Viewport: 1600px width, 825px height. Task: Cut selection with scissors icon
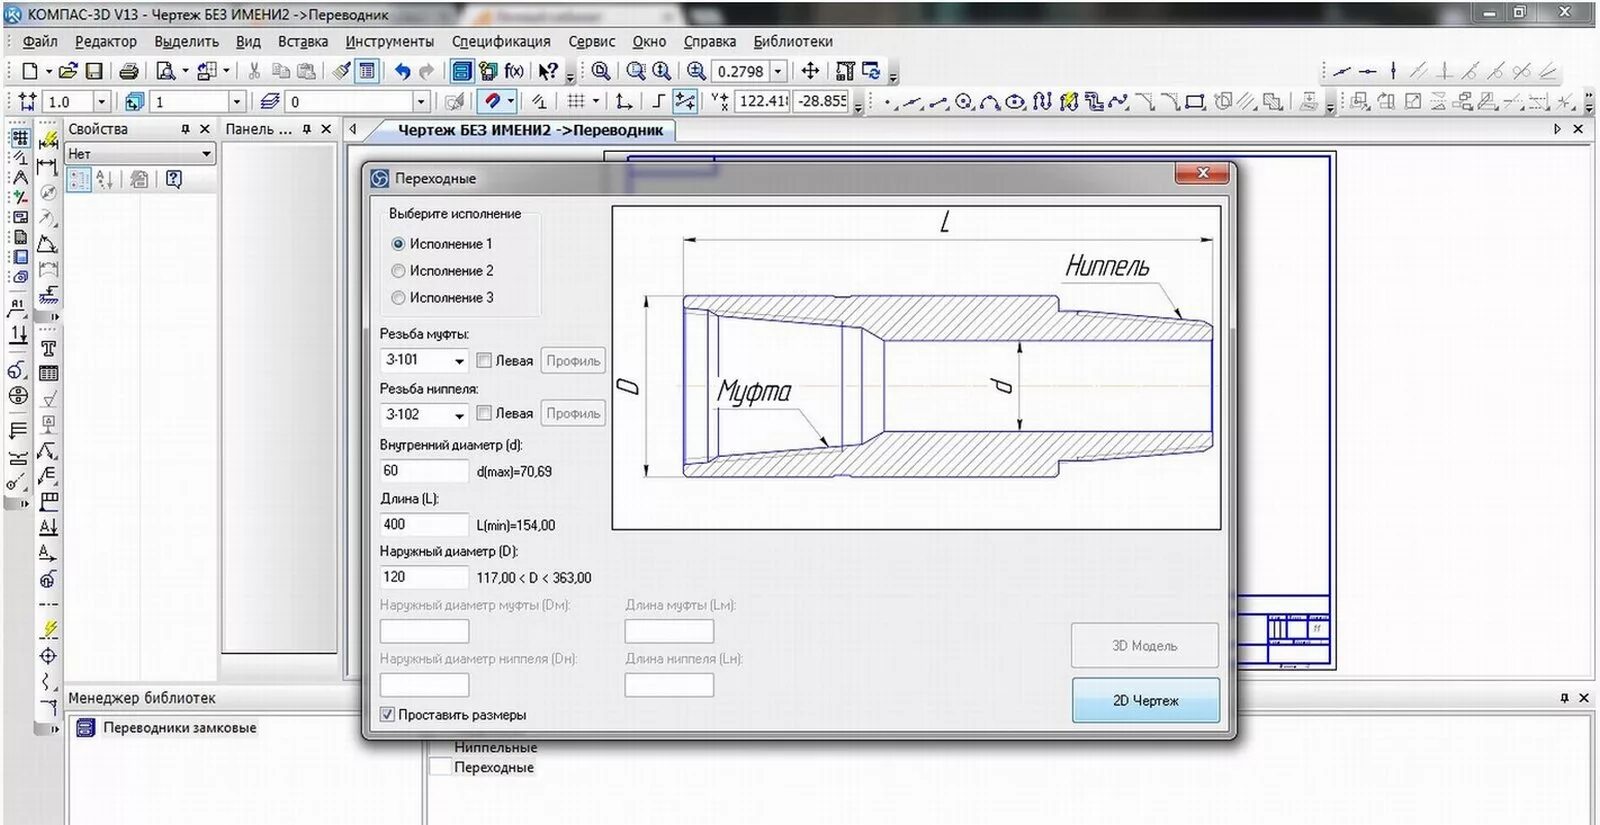(254, 71)
